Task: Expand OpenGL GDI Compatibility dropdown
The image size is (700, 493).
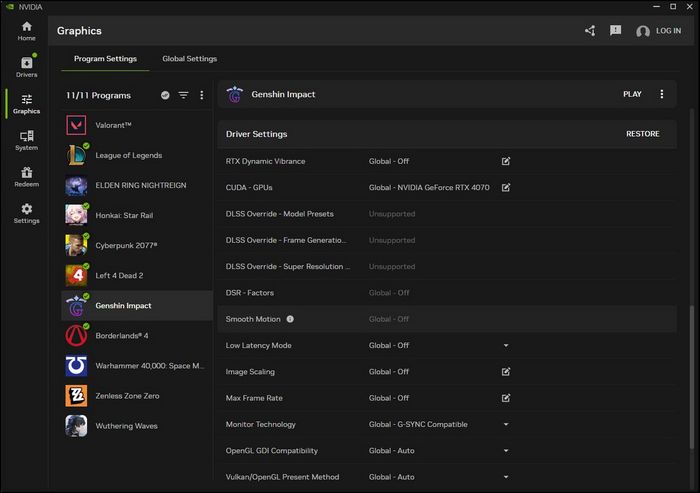Action: 506,451
